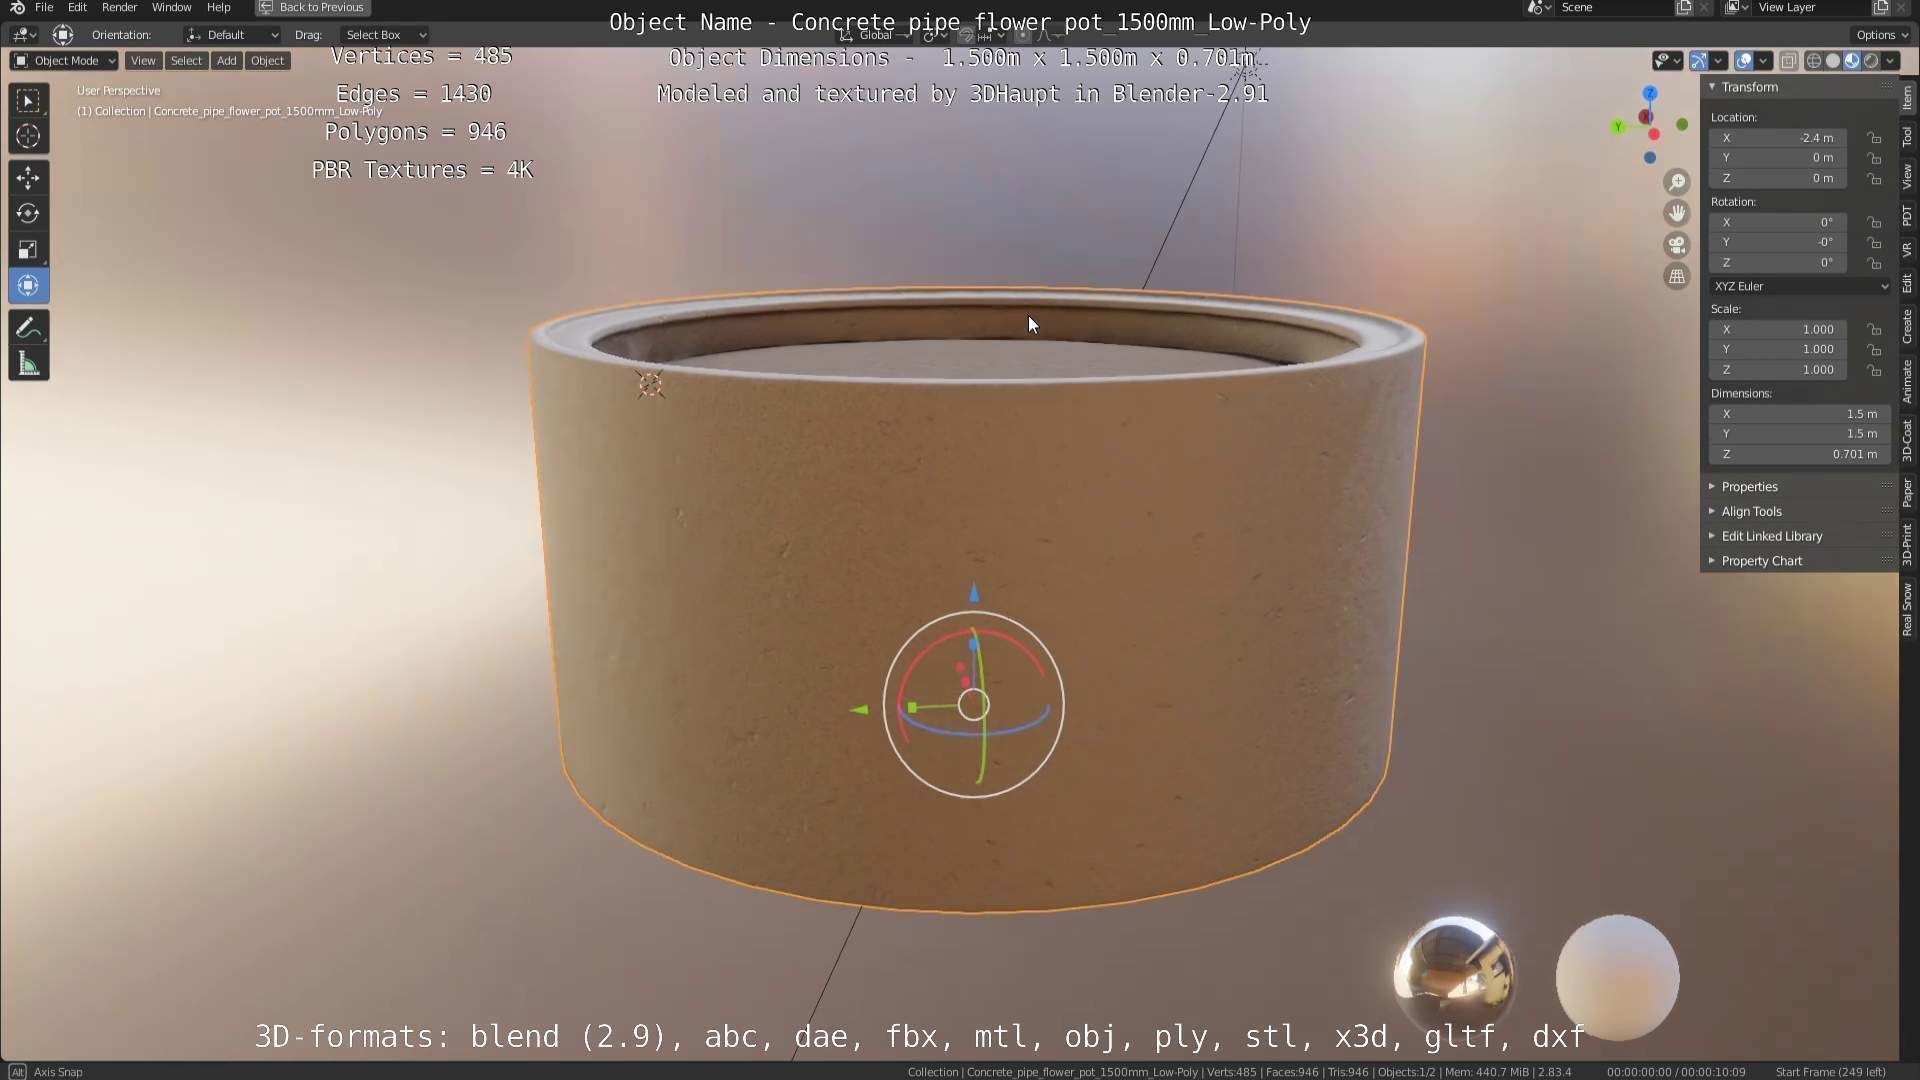Open the Render menu

pyautogui.click(x=119, y=7)
